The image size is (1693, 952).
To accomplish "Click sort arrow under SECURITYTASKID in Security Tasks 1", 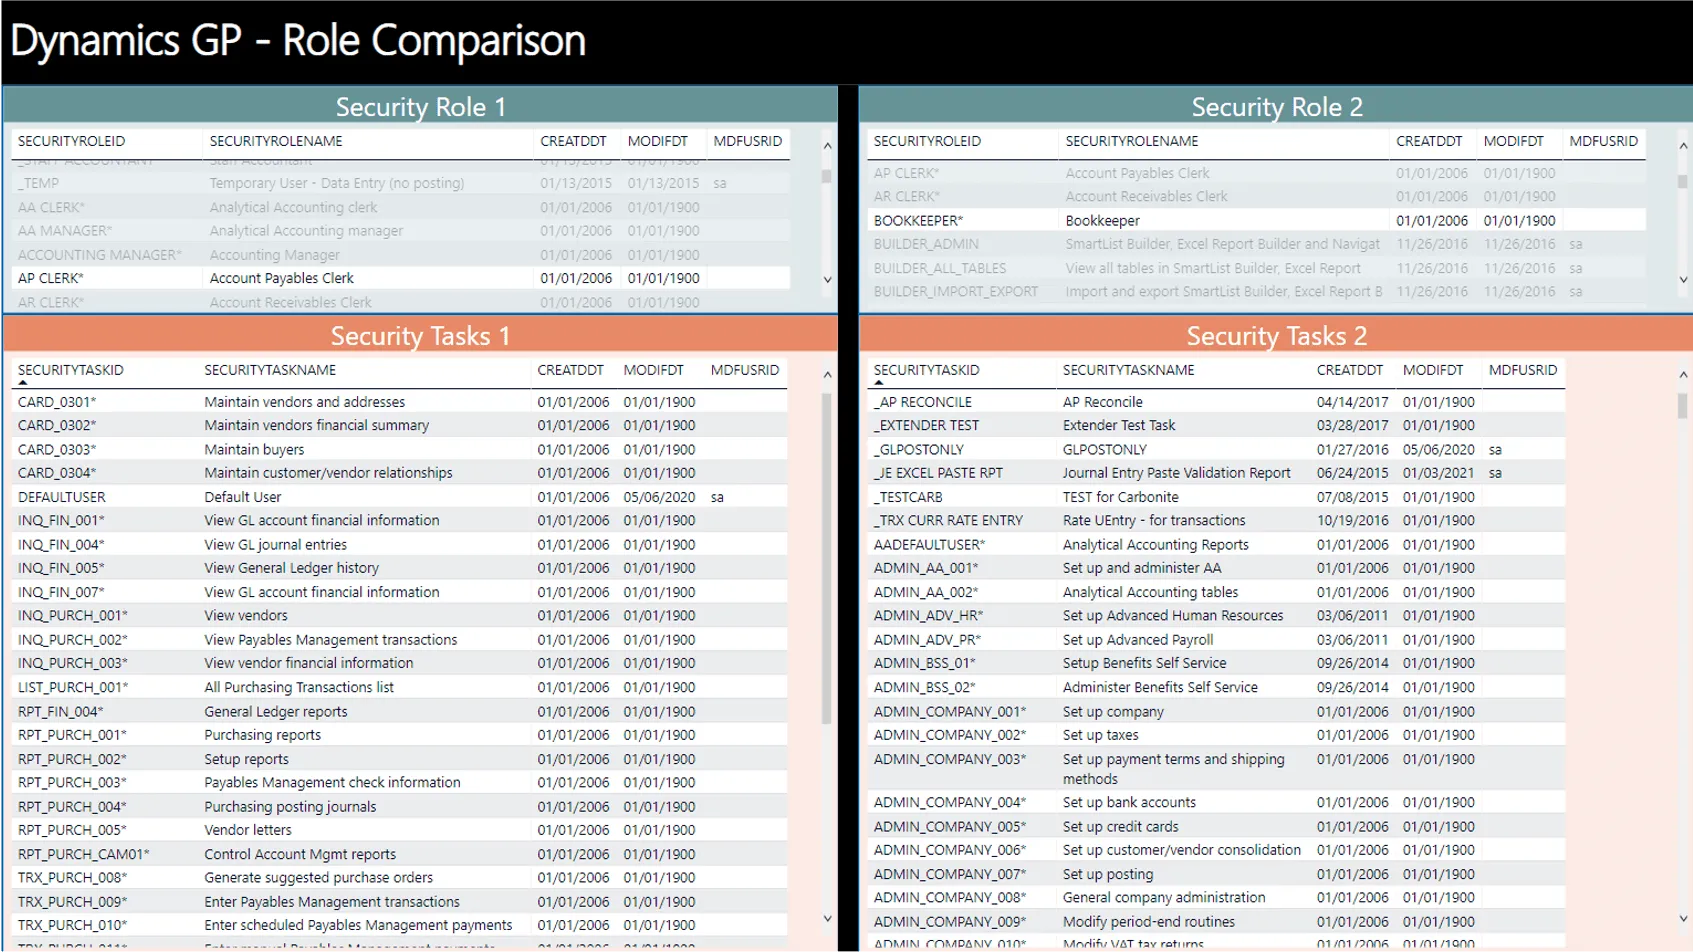I will point(23,383).
